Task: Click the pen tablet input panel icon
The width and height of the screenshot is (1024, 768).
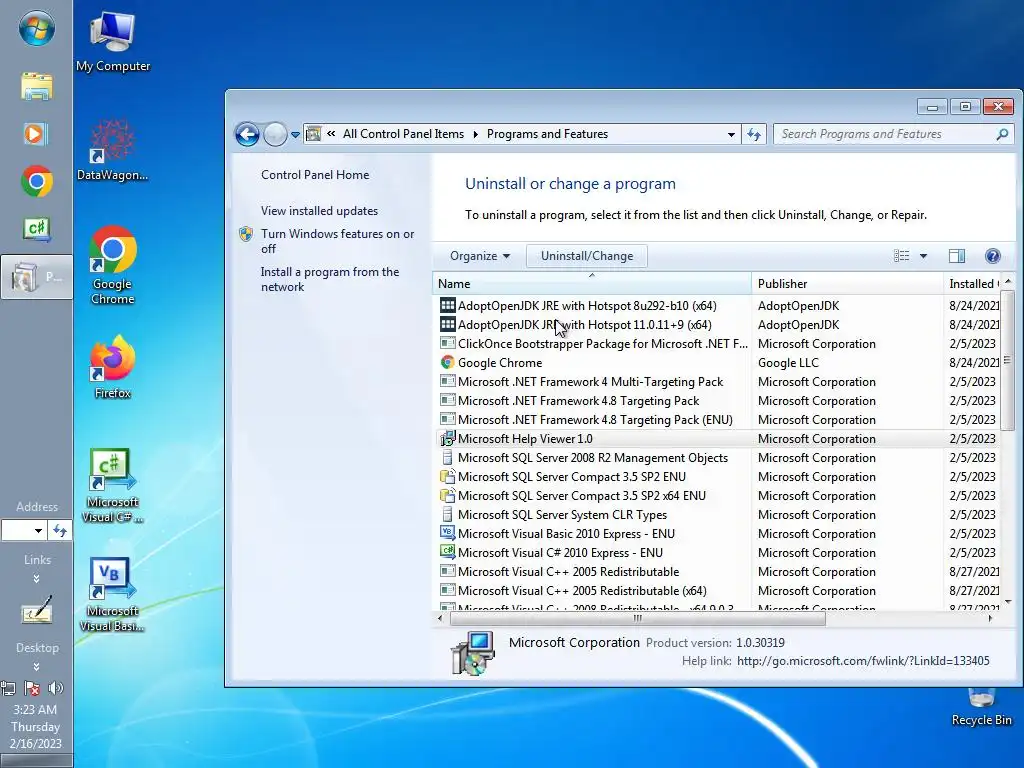Action: [37, 610]
